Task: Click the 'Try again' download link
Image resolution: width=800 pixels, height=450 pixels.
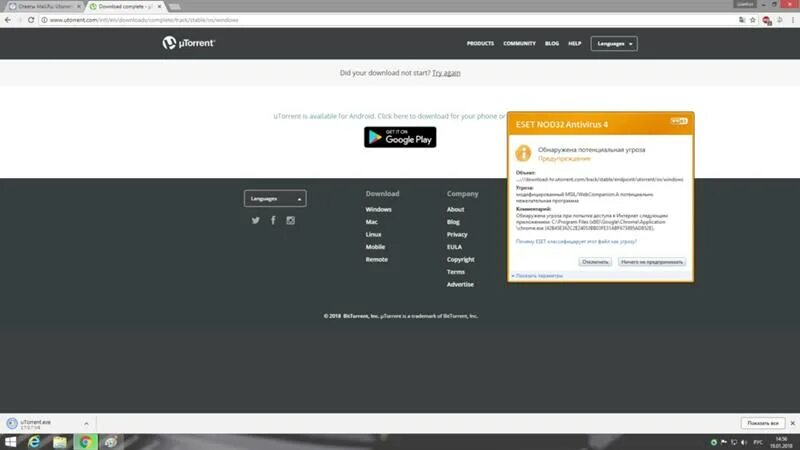Action: [x=446, y=73]
